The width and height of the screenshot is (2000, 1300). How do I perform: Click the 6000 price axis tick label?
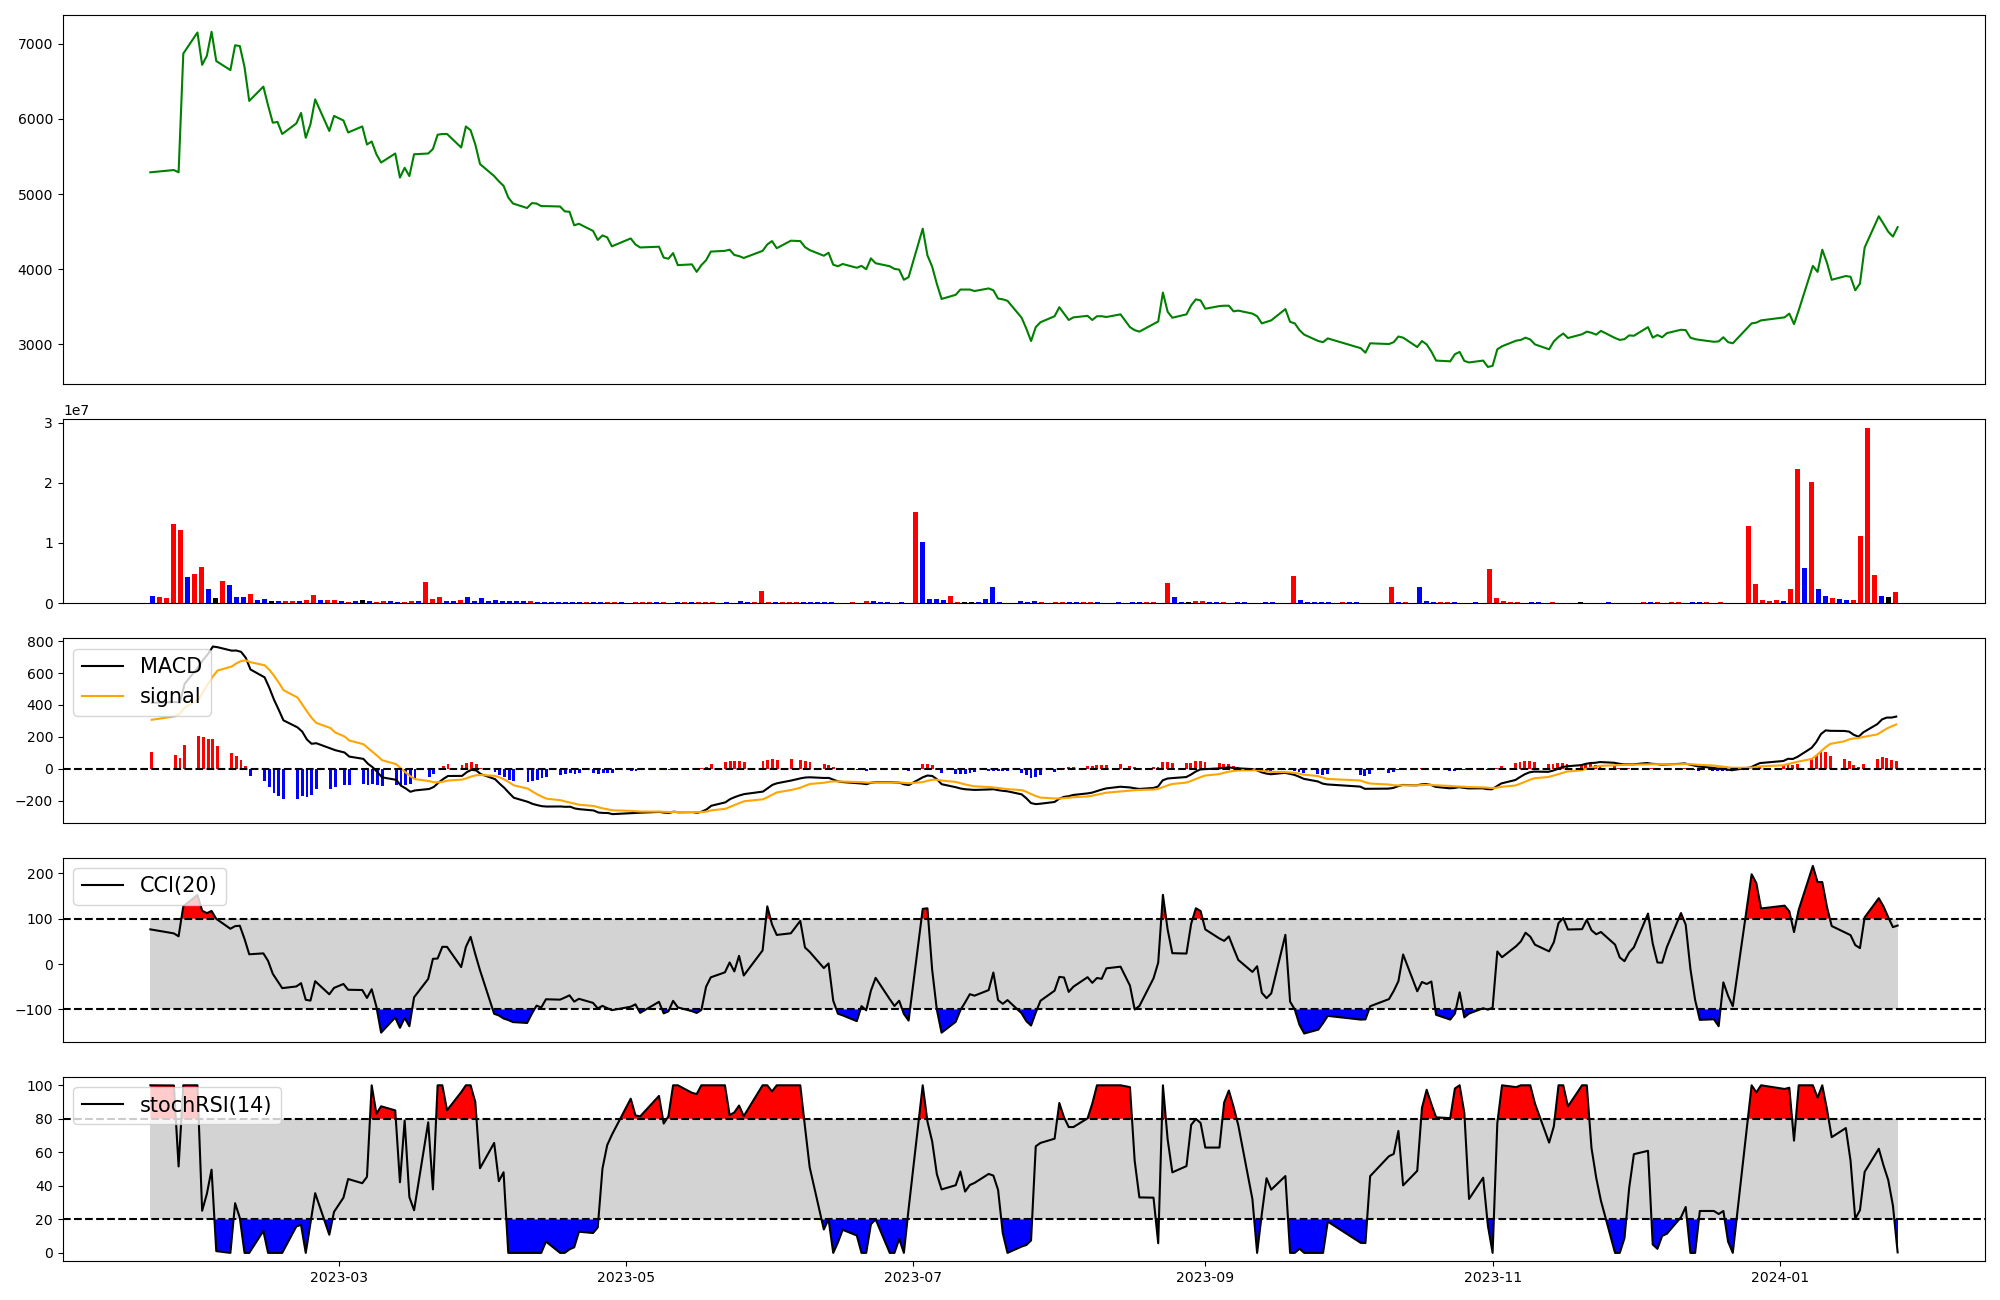click(x=35, y=119)
